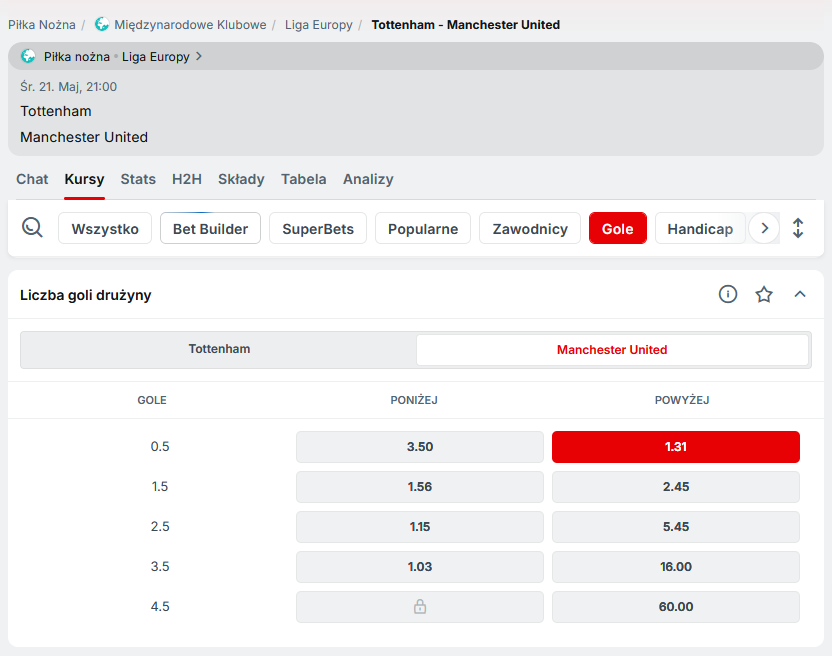The image size is (832, 656).
Task: Click the search magnifier icon
Action: [32, 228]
